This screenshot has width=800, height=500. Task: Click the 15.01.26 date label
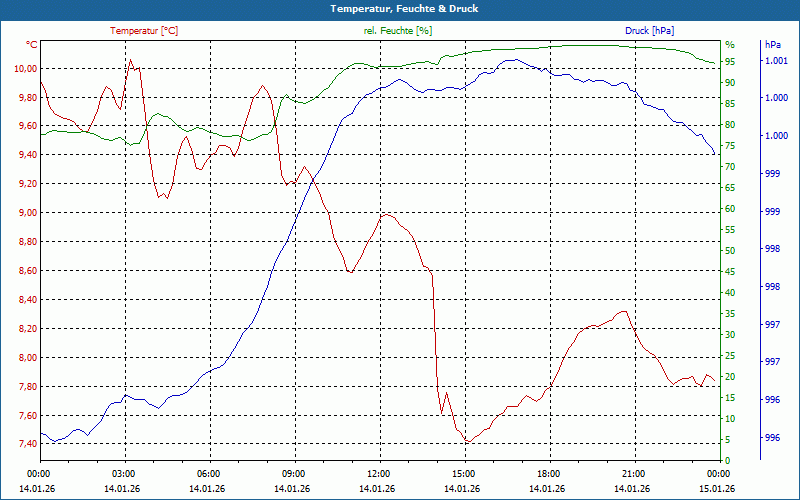tap(717, 489)
